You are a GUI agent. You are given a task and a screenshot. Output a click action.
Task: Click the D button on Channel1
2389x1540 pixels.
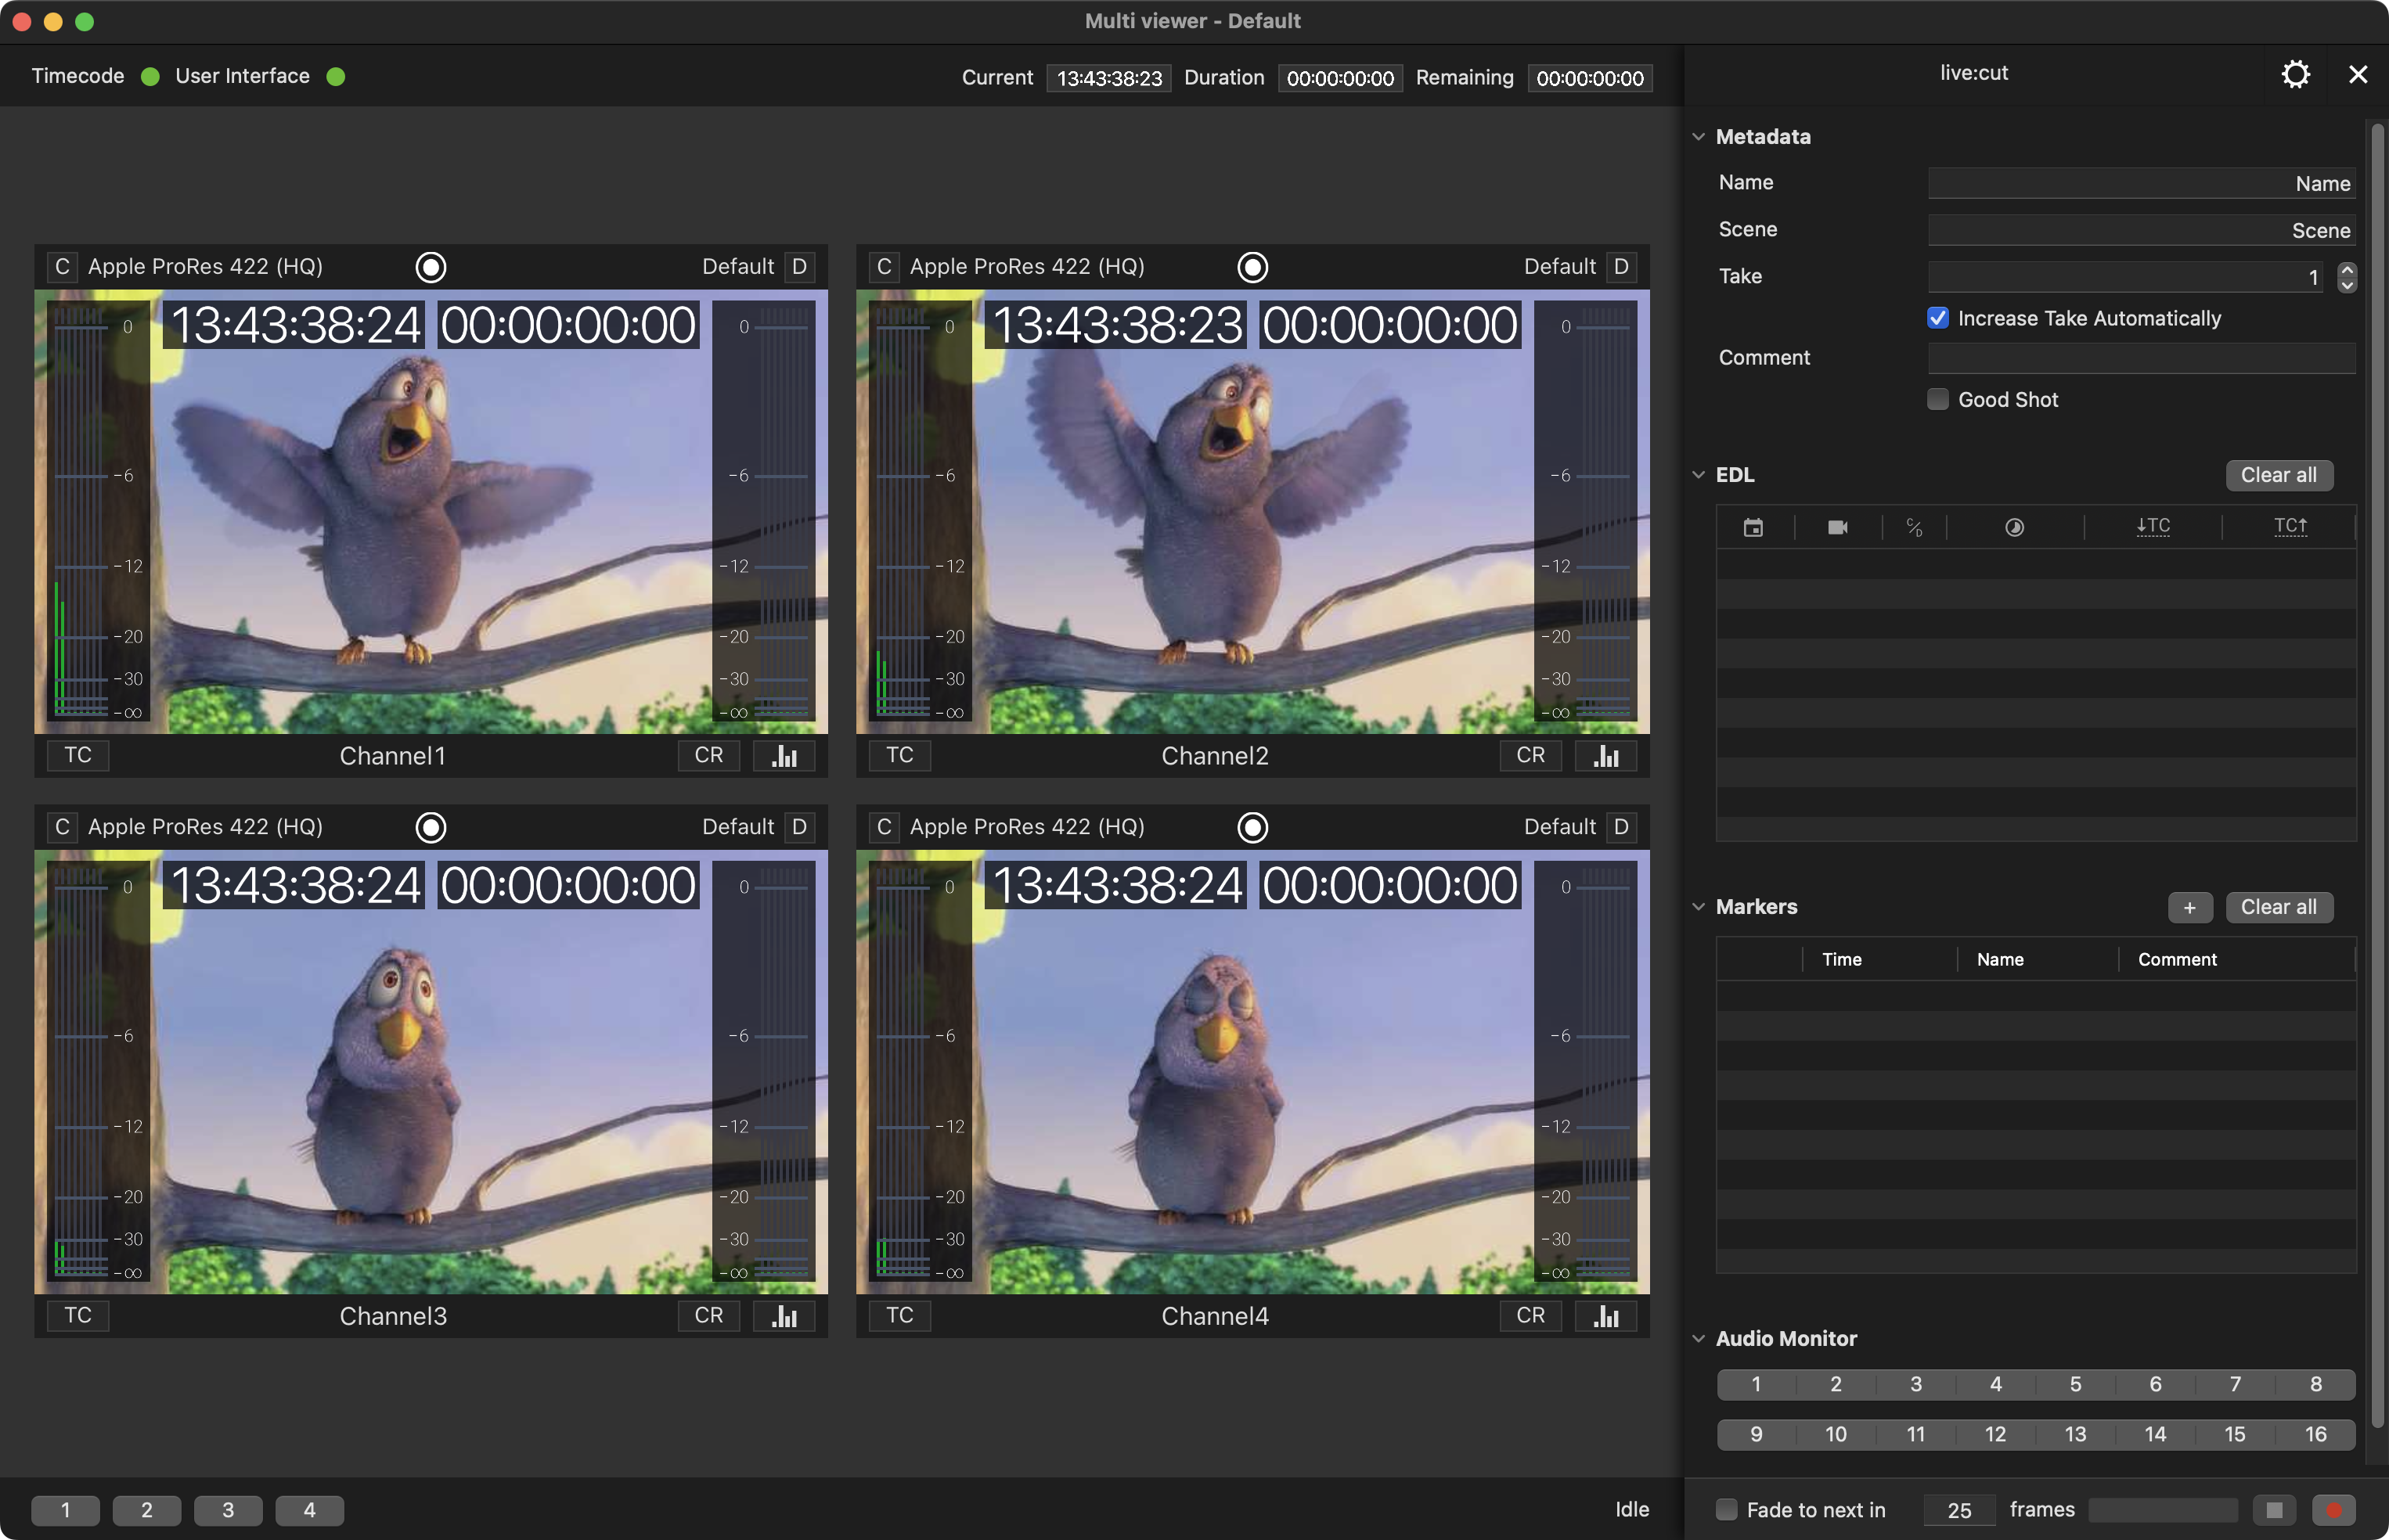[x=799, y=267]
